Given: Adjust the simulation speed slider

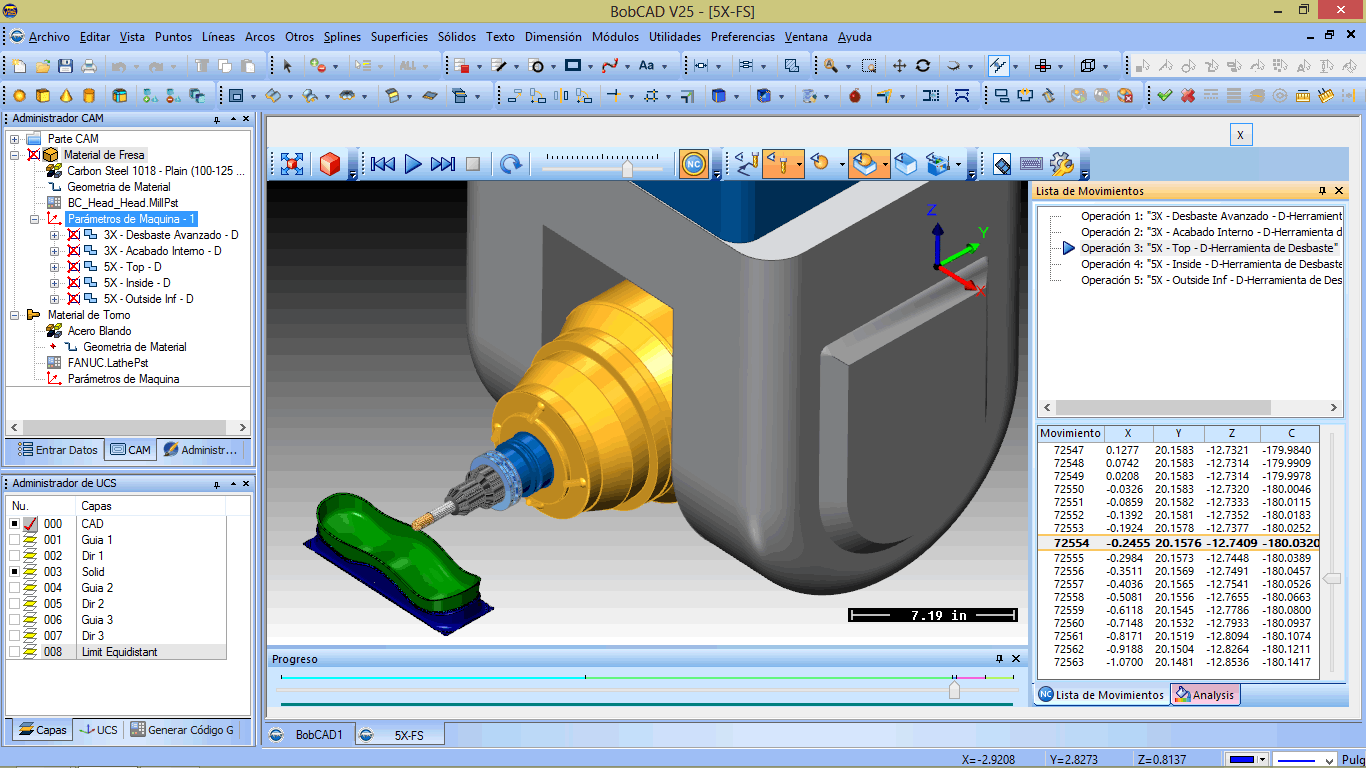Looking at the screenshot, I should click(627, 169).
